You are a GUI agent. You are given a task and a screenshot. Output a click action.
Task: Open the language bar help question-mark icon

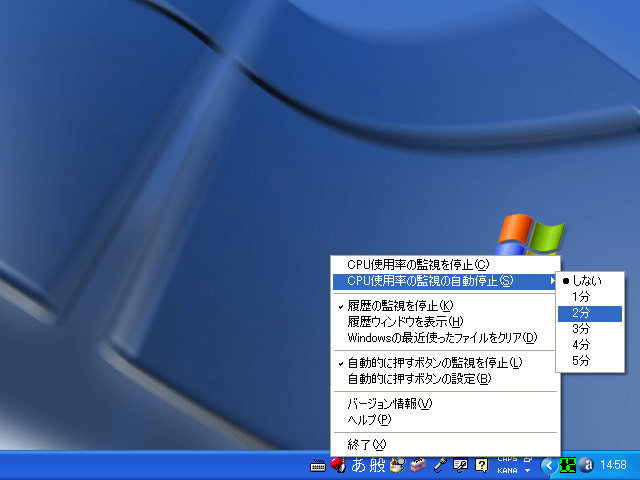[482, 465]
